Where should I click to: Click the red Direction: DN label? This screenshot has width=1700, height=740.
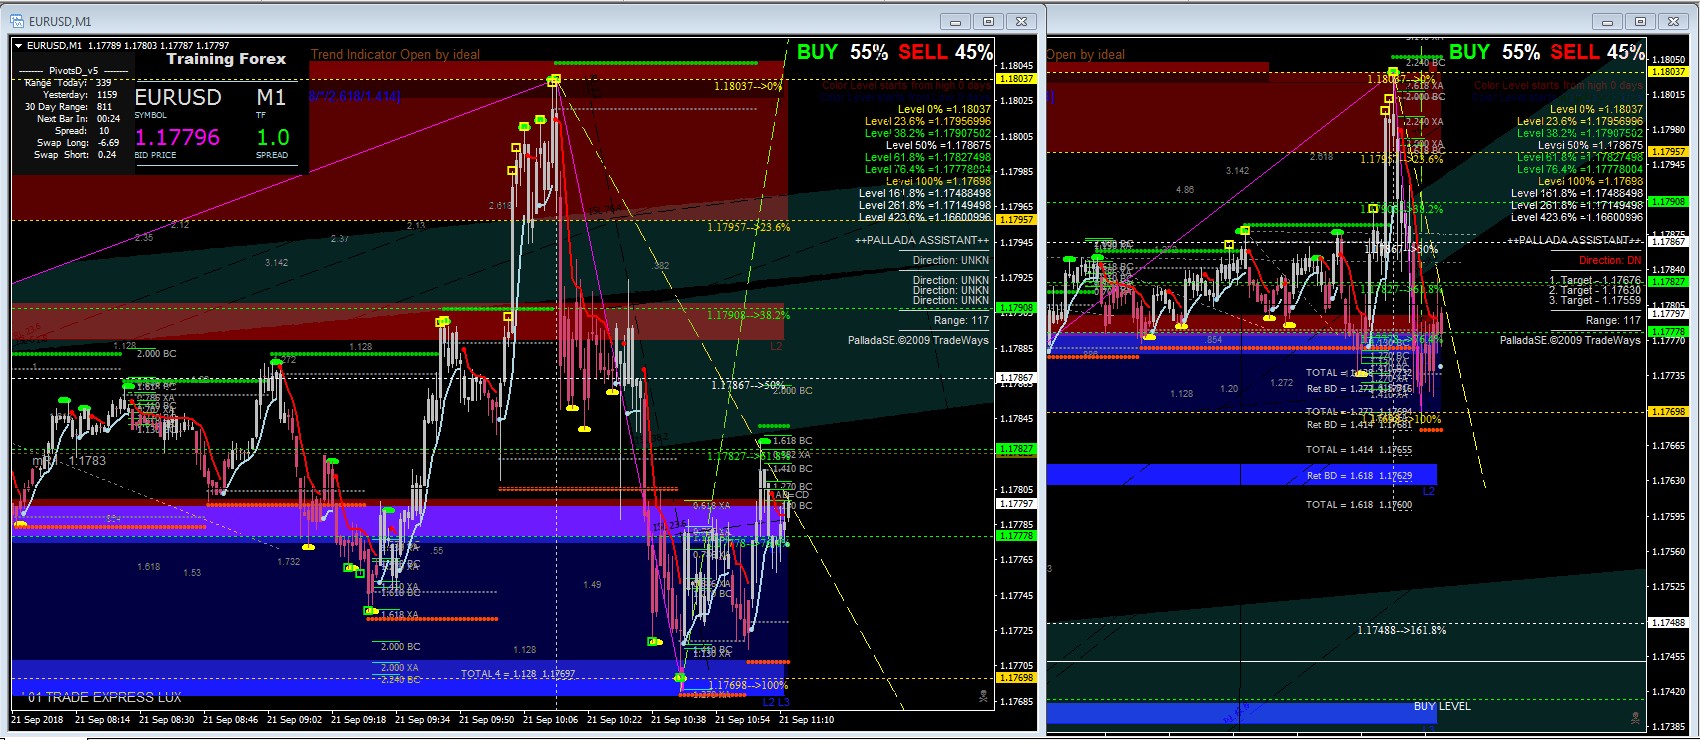(1610, 260)
